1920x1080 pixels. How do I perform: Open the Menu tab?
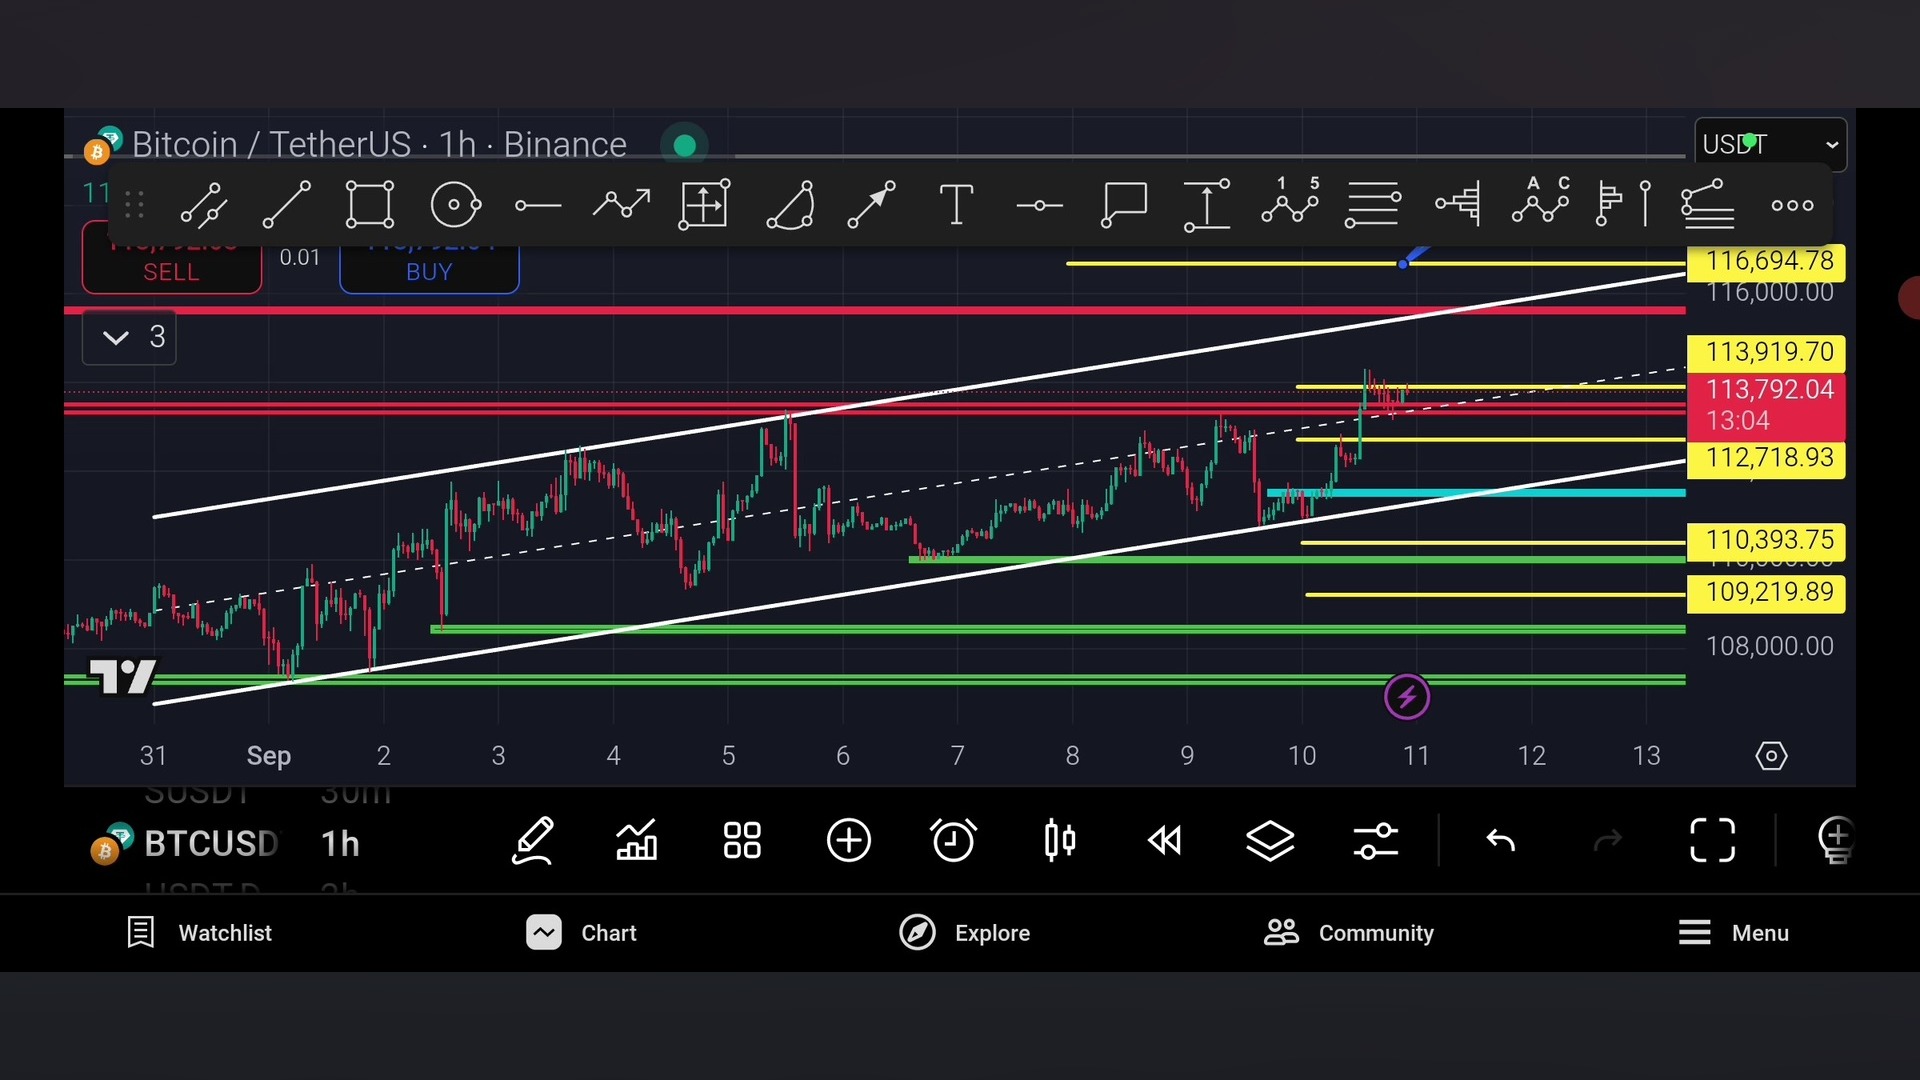click(1733, 933)
